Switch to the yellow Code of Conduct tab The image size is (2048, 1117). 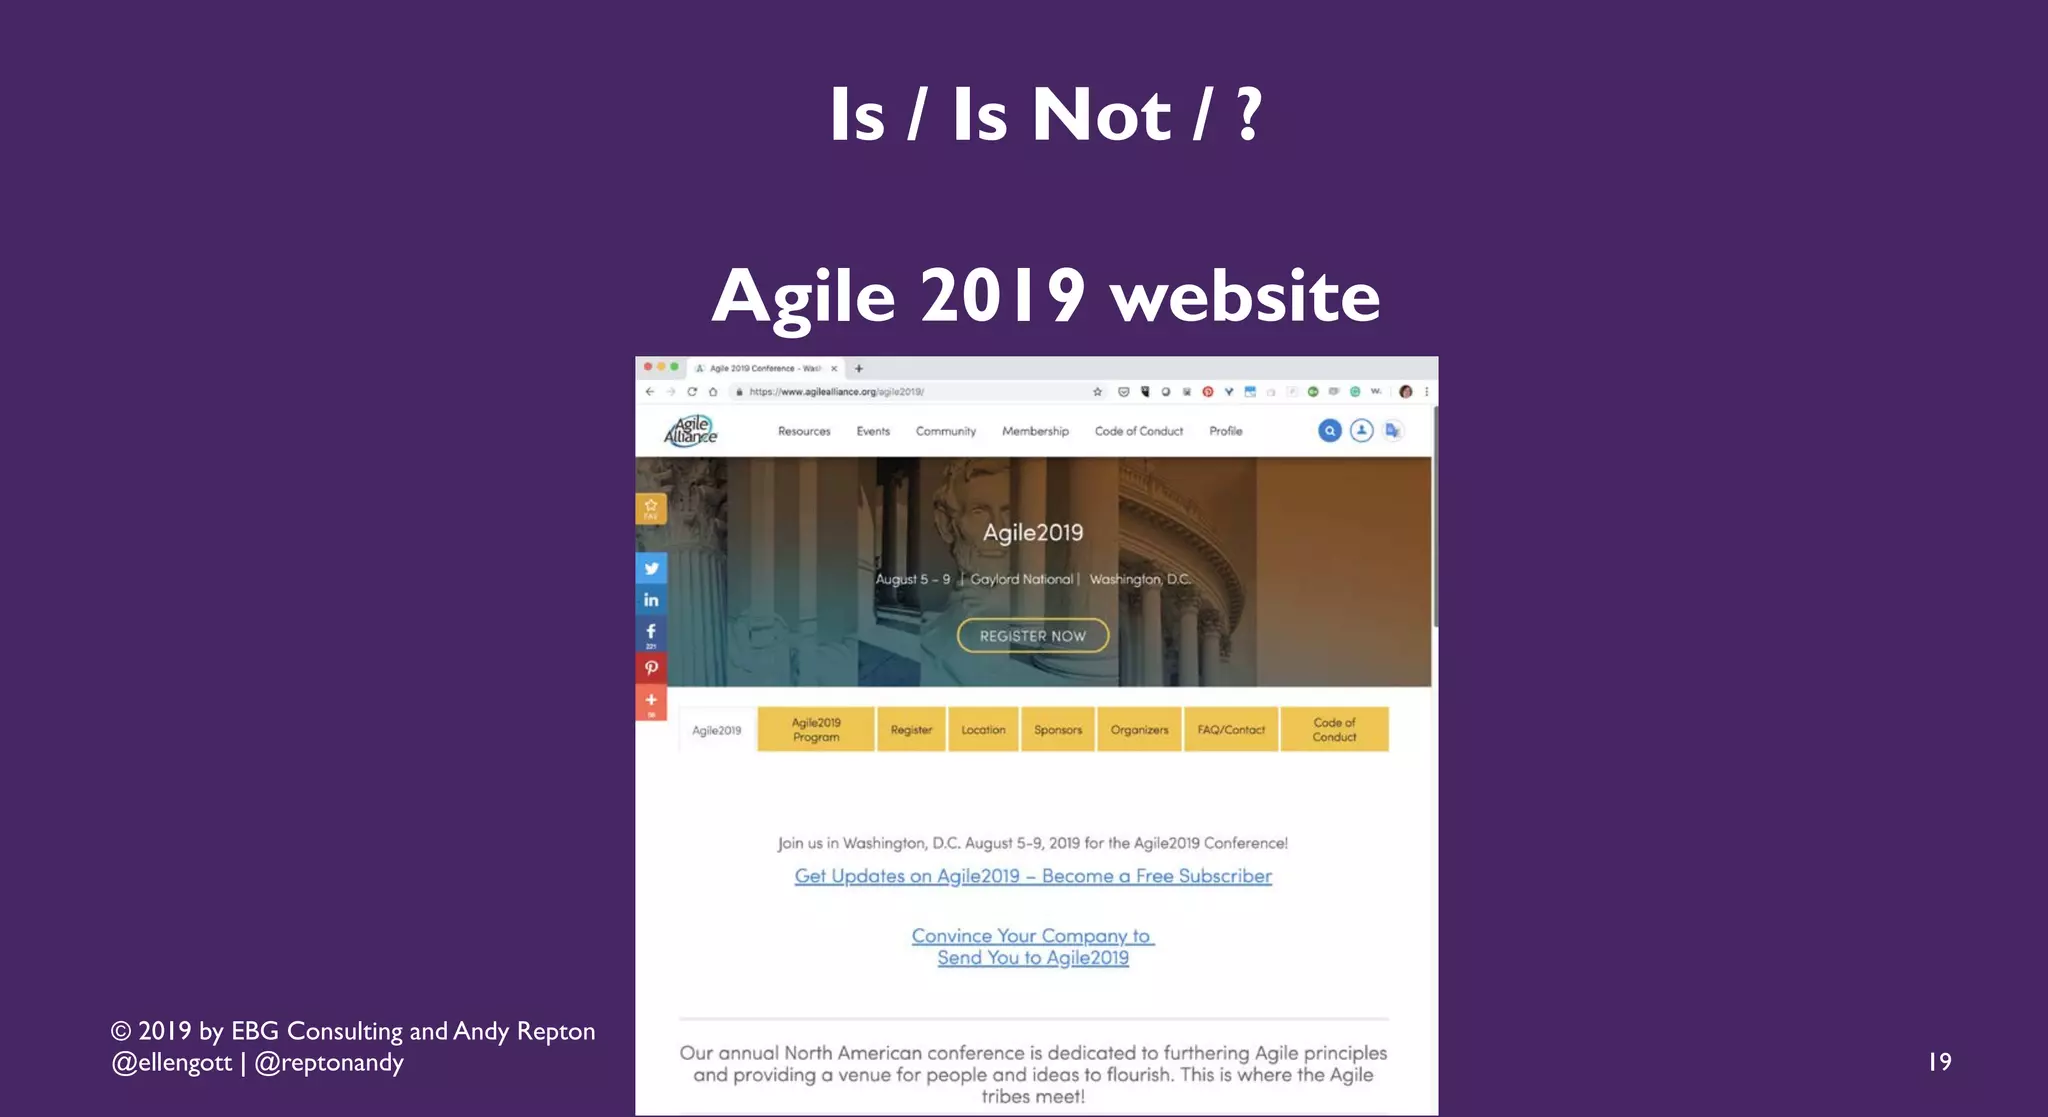[x=1335, y=730]
